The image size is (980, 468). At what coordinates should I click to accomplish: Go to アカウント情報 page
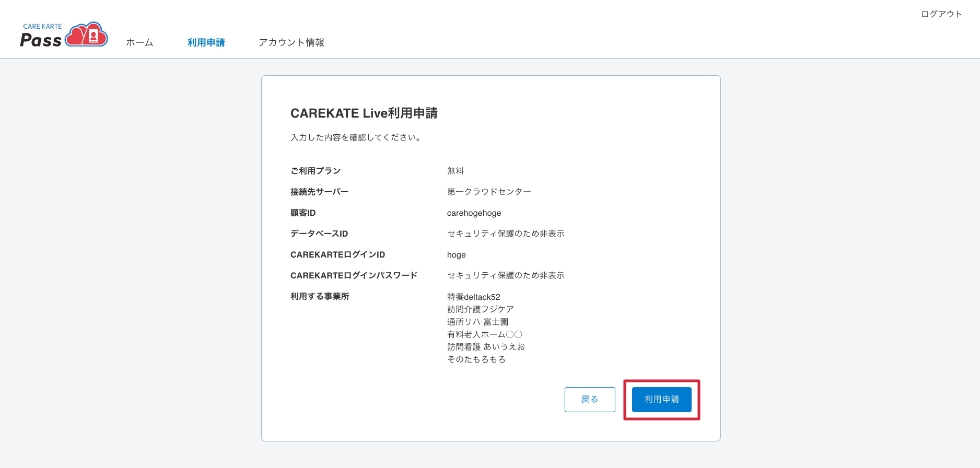pos(291,42)
